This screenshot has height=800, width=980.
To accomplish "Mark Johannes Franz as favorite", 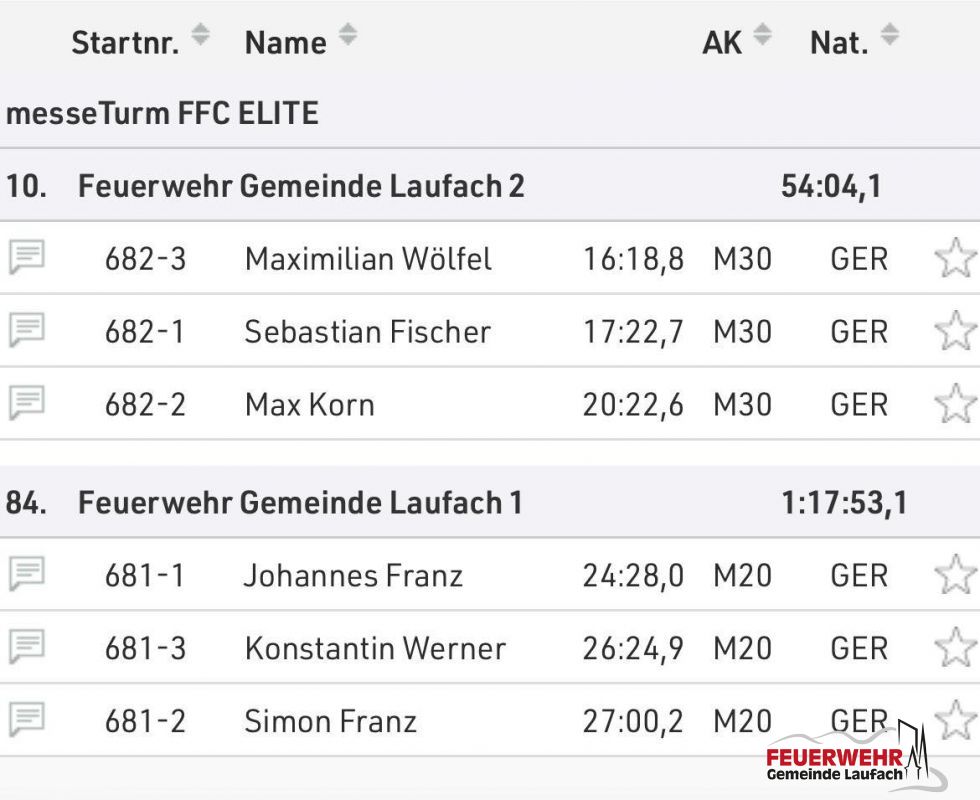I will click(955, 576).
